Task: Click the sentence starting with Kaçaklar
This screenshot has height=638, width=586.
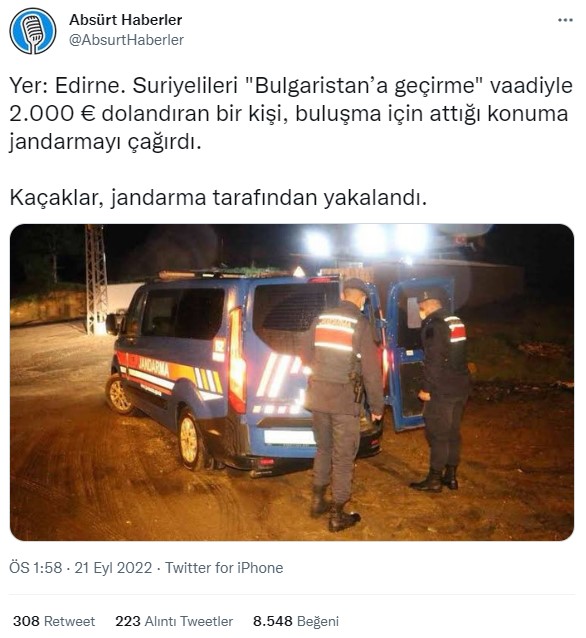Action: [218, 198]
